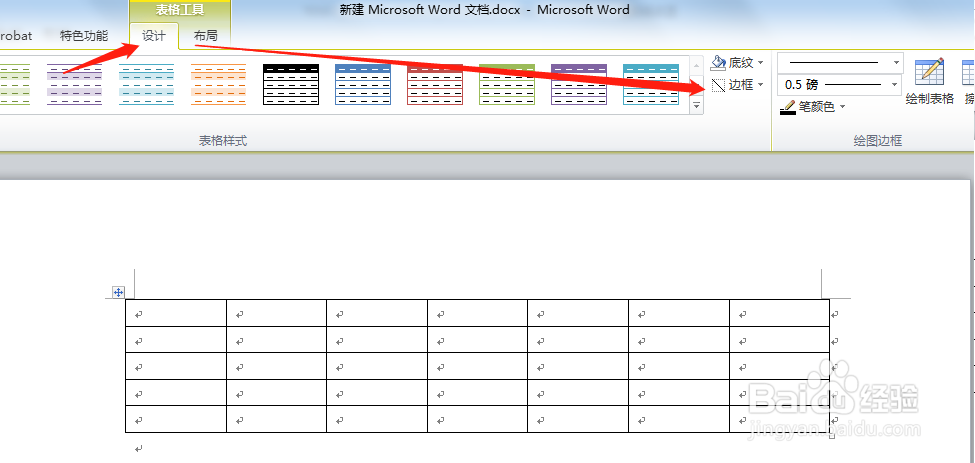Apply the light blue banded table style

pyautogui.click(x=147, y=84)
